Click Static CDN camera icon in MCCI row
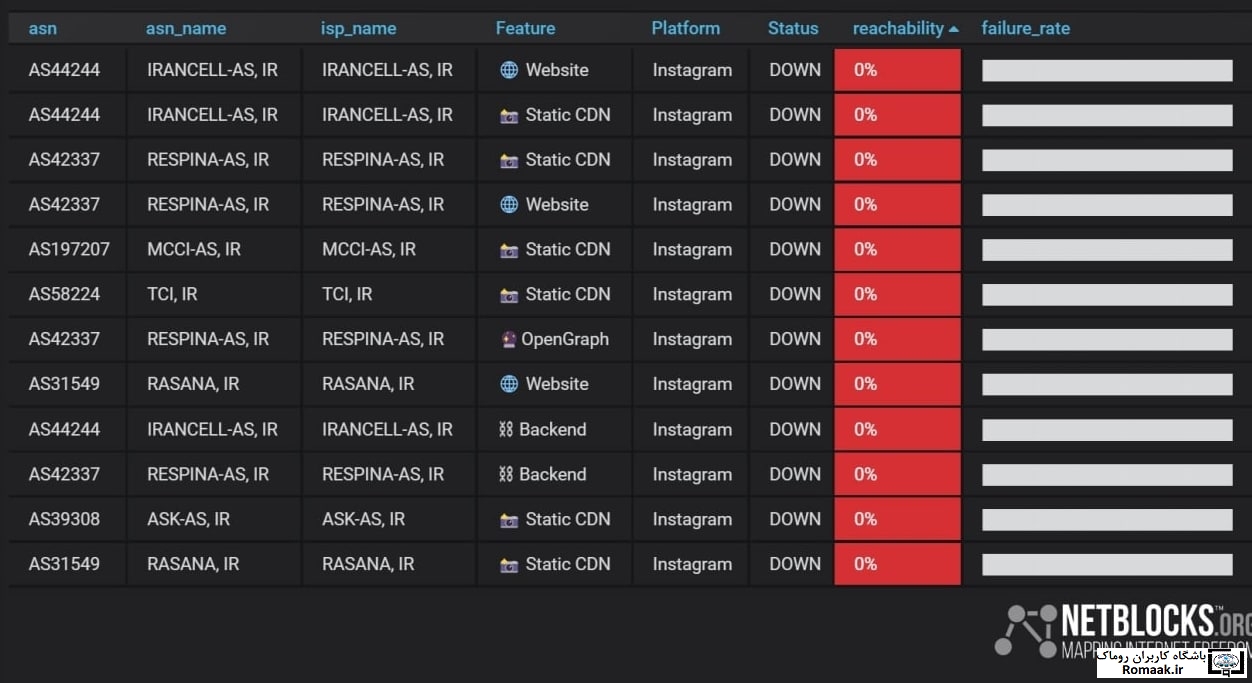Image resolution: width=1252 pixels, height=683 pixels. click(509, 250)
